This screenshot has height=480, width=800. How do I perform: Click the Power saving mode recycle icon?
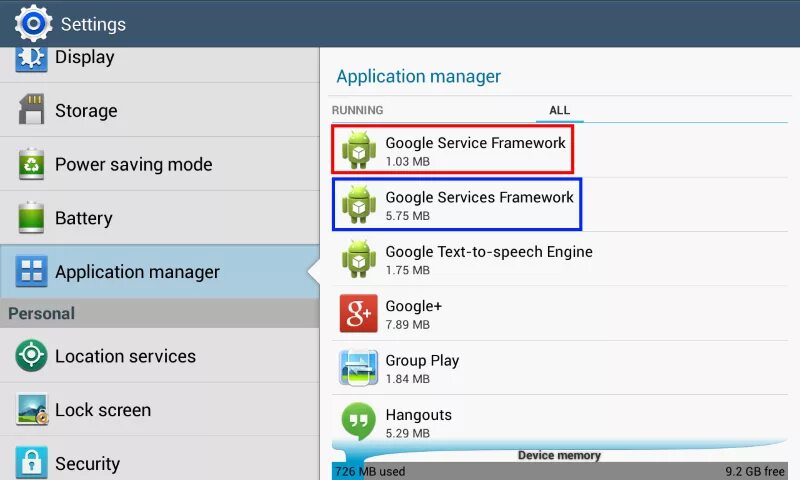[x=31, y=164]
